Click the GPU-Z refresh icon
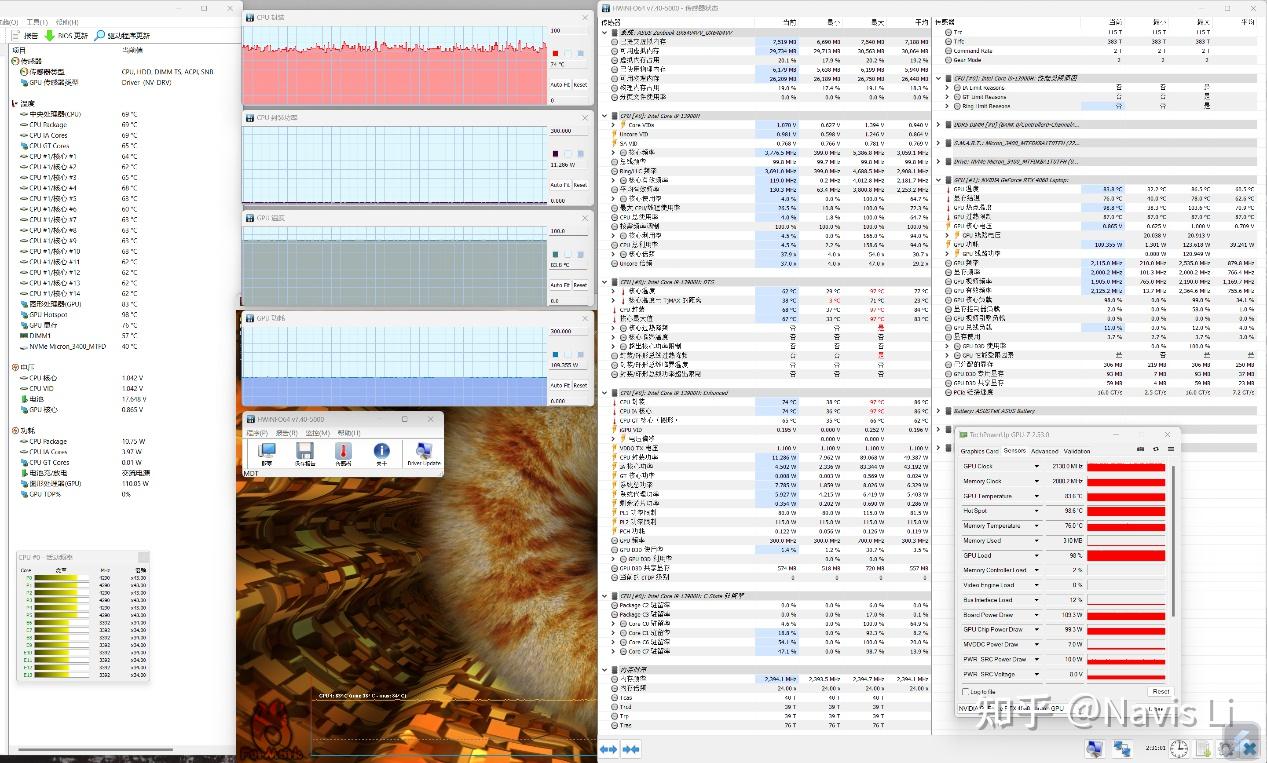Viewport: 1267px width, 763px height. (1156, 449)
